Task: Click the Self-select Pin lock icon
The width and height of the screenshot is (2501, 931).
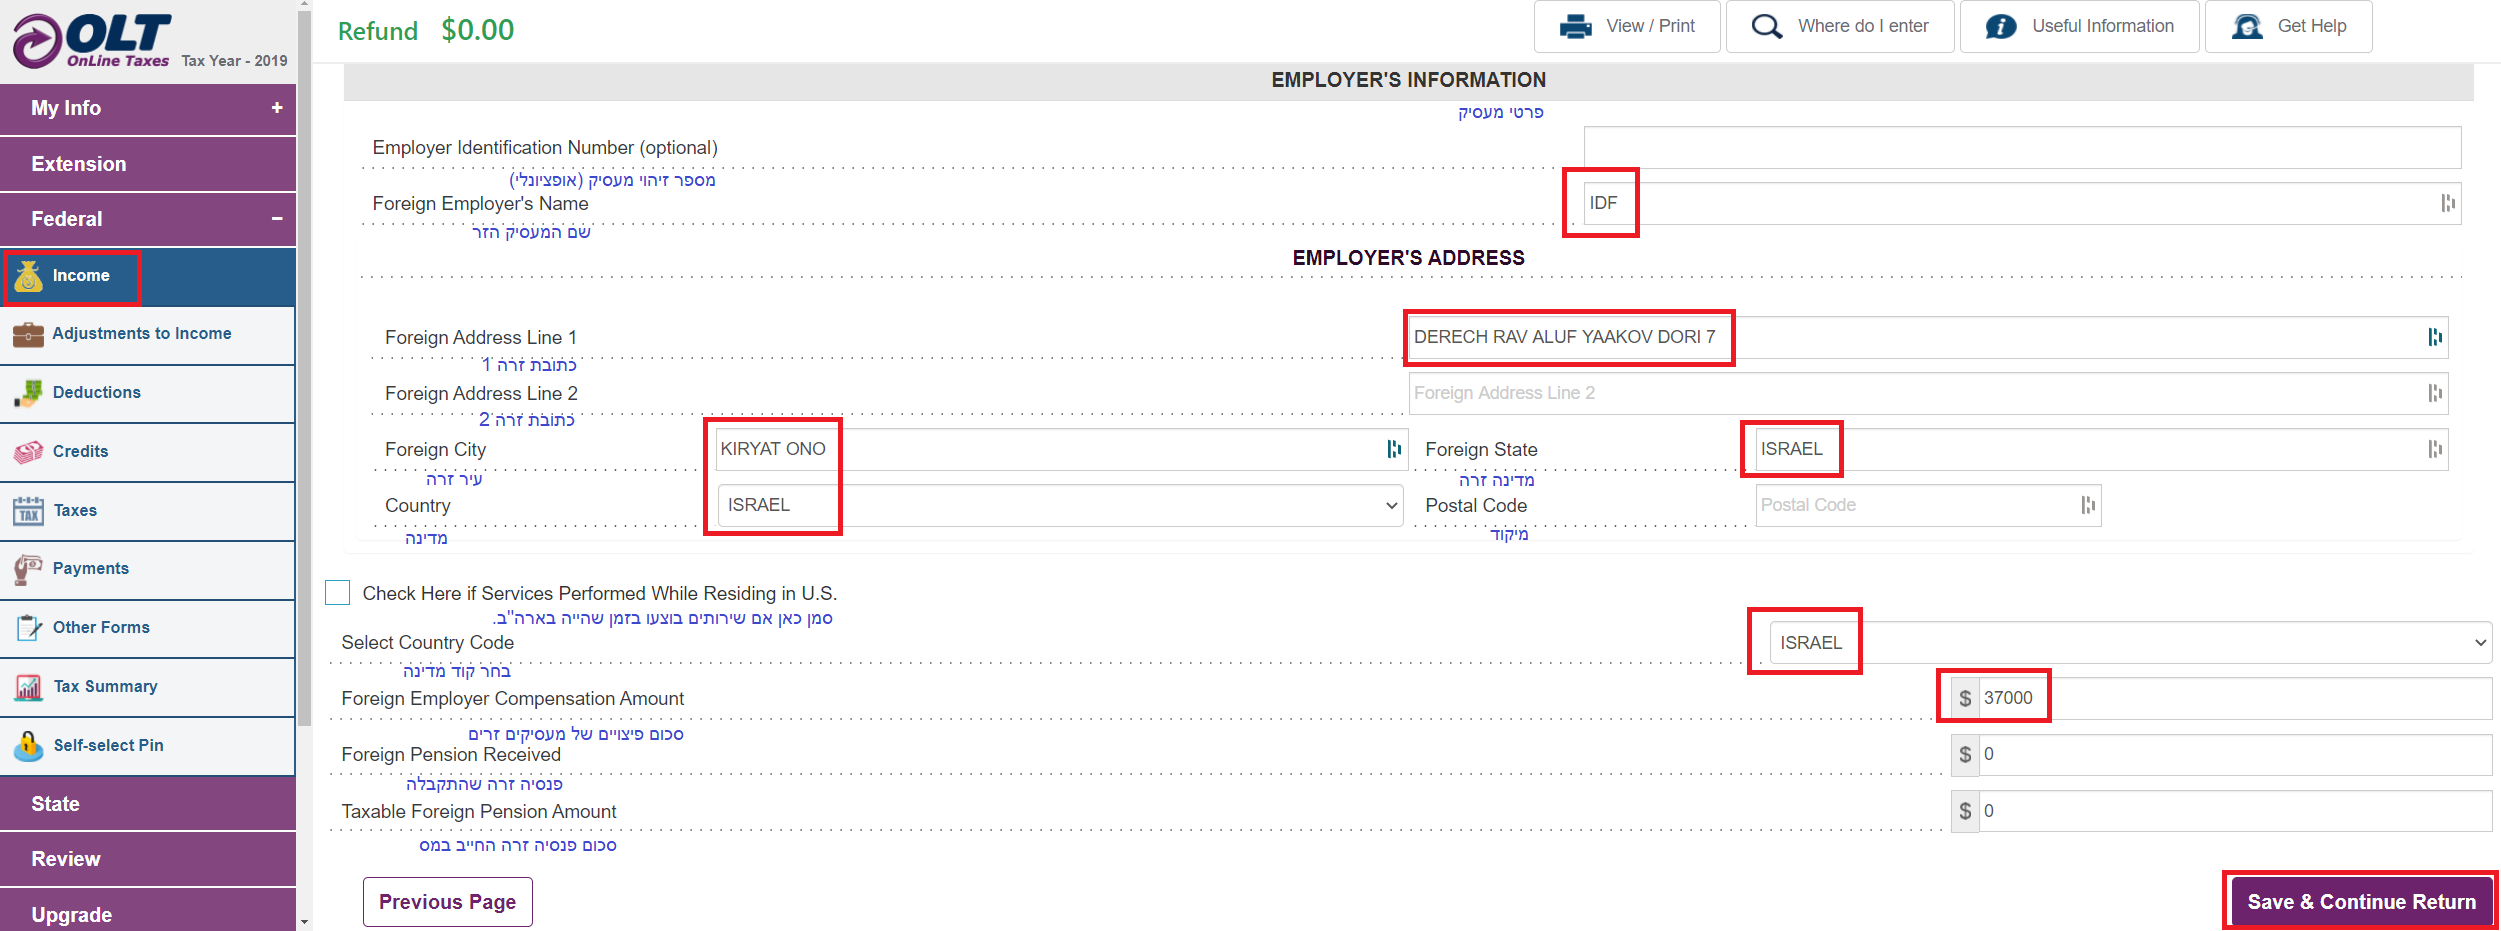Action: point(28,746)
